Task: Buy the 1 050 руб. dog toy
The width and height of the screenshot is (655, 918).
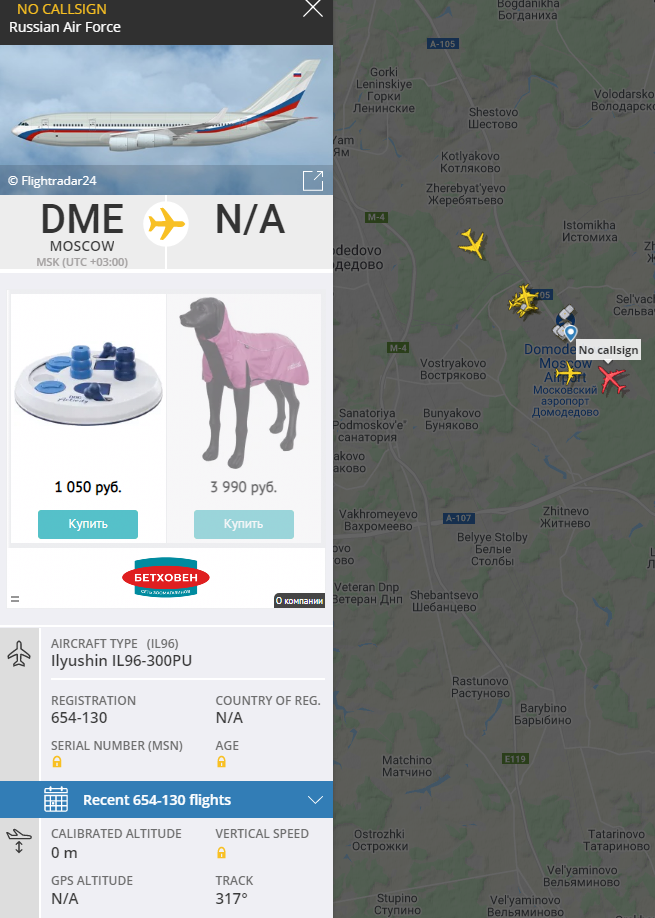Action: 88,524
